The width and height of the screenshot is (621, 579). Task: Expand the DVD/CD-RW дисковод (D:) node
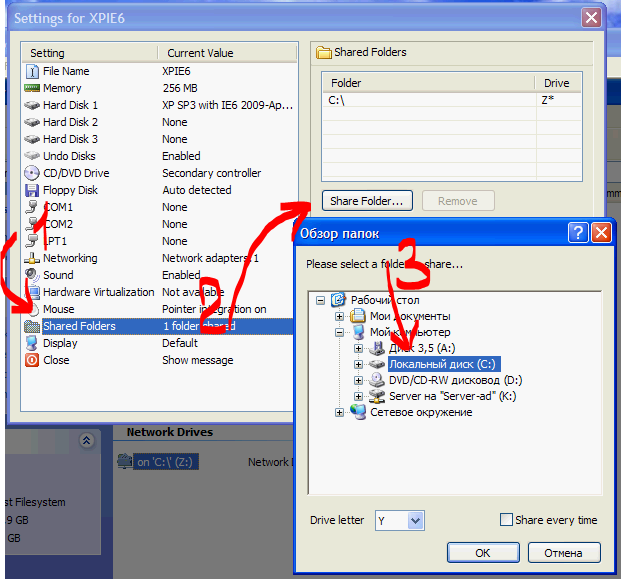click(x=358, y=380)
